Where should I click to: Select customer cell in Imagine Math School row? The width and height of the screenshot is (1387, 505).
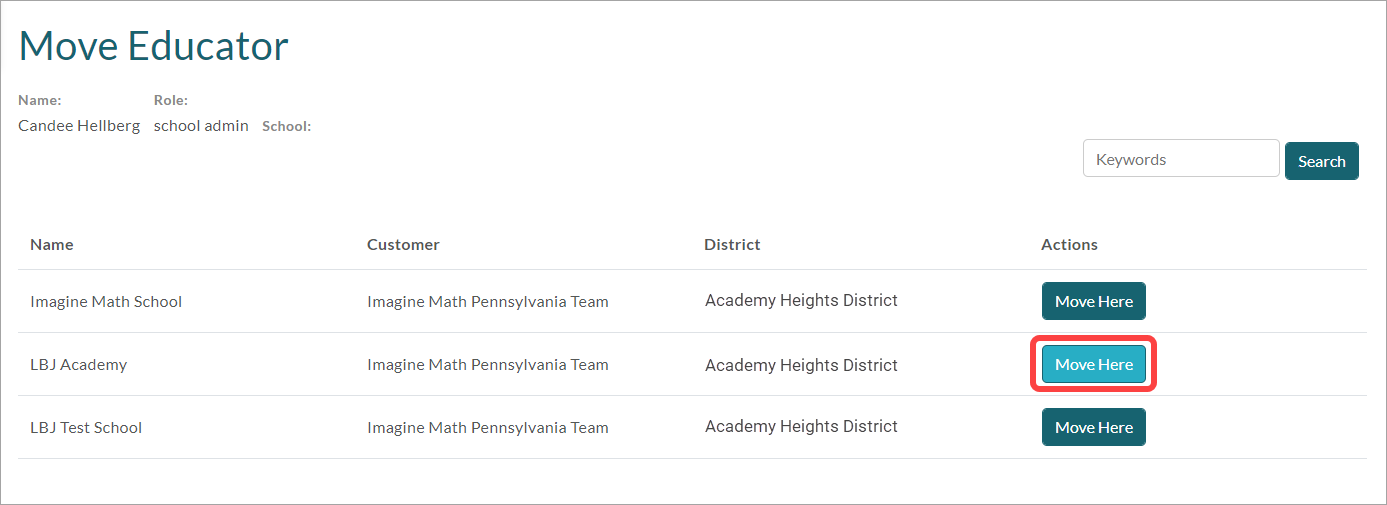(x=487, y=301)
